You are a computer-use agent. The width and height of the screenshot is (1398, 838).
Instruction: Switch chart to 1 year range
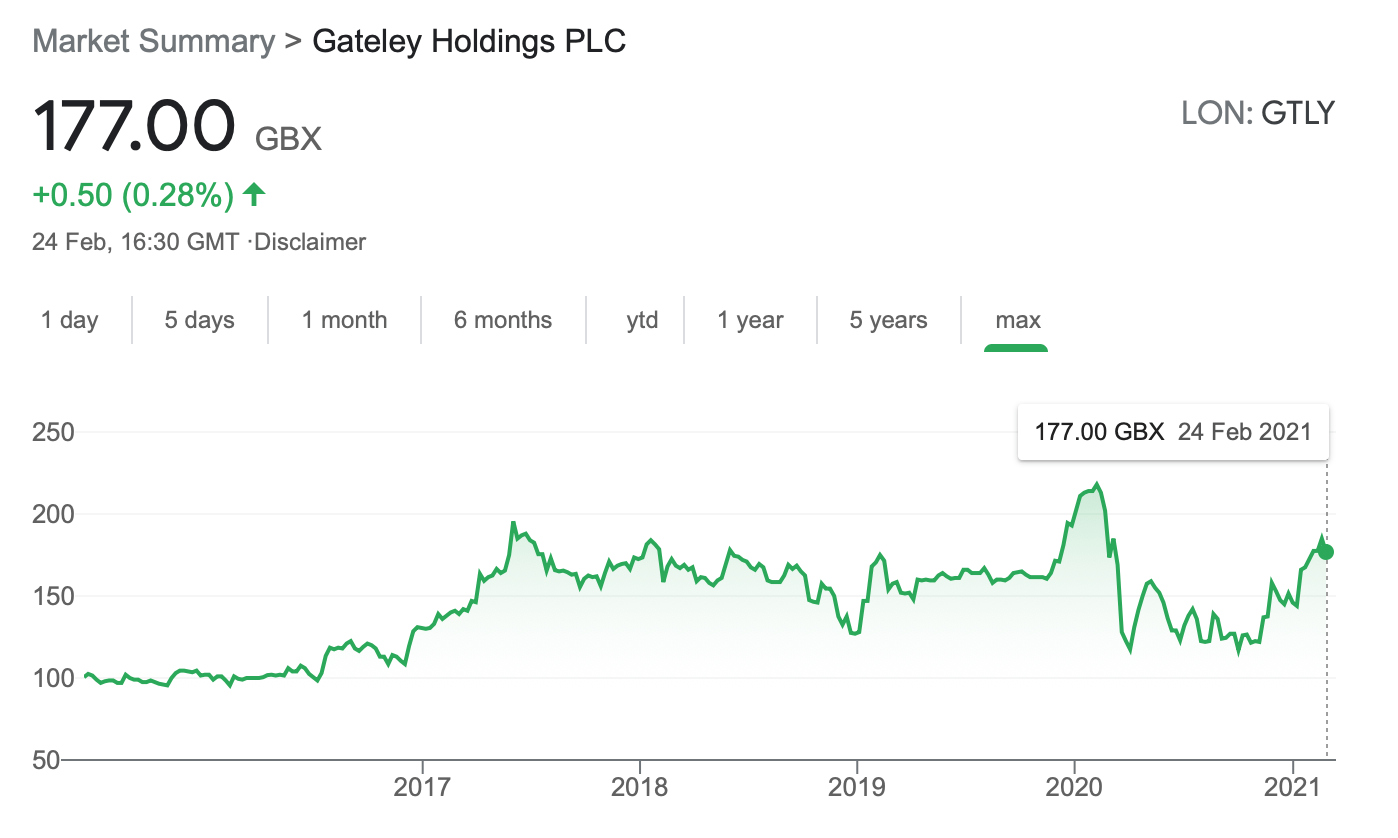pyautogui.click(x=750, y=320)
